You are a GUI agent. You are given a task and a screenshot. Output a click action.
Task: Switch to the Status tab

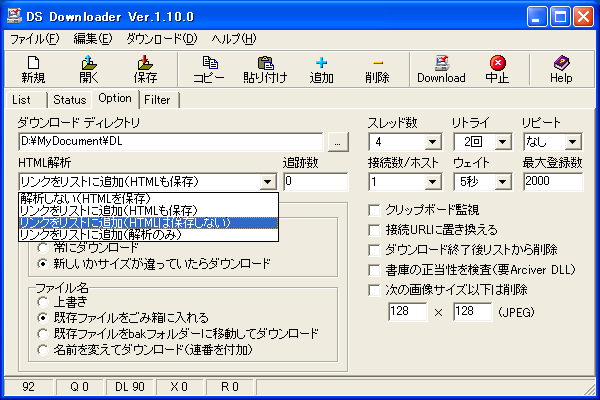pos(70,100)
